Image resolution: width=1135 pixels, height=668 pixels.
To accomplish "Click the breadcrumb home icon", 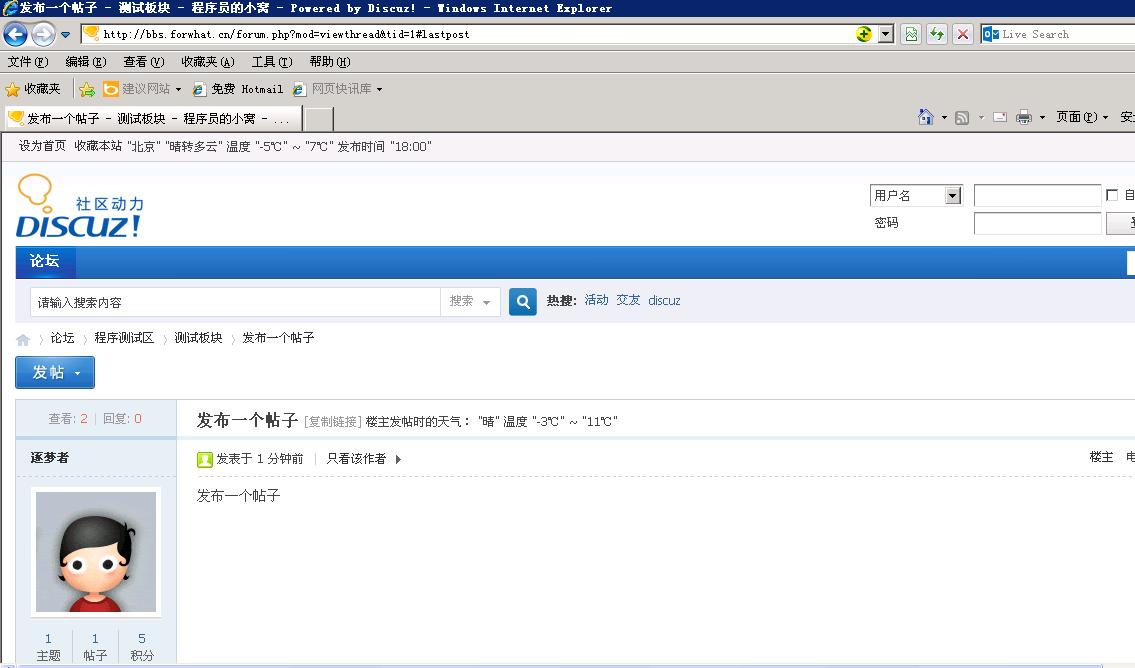I will 23,339.
